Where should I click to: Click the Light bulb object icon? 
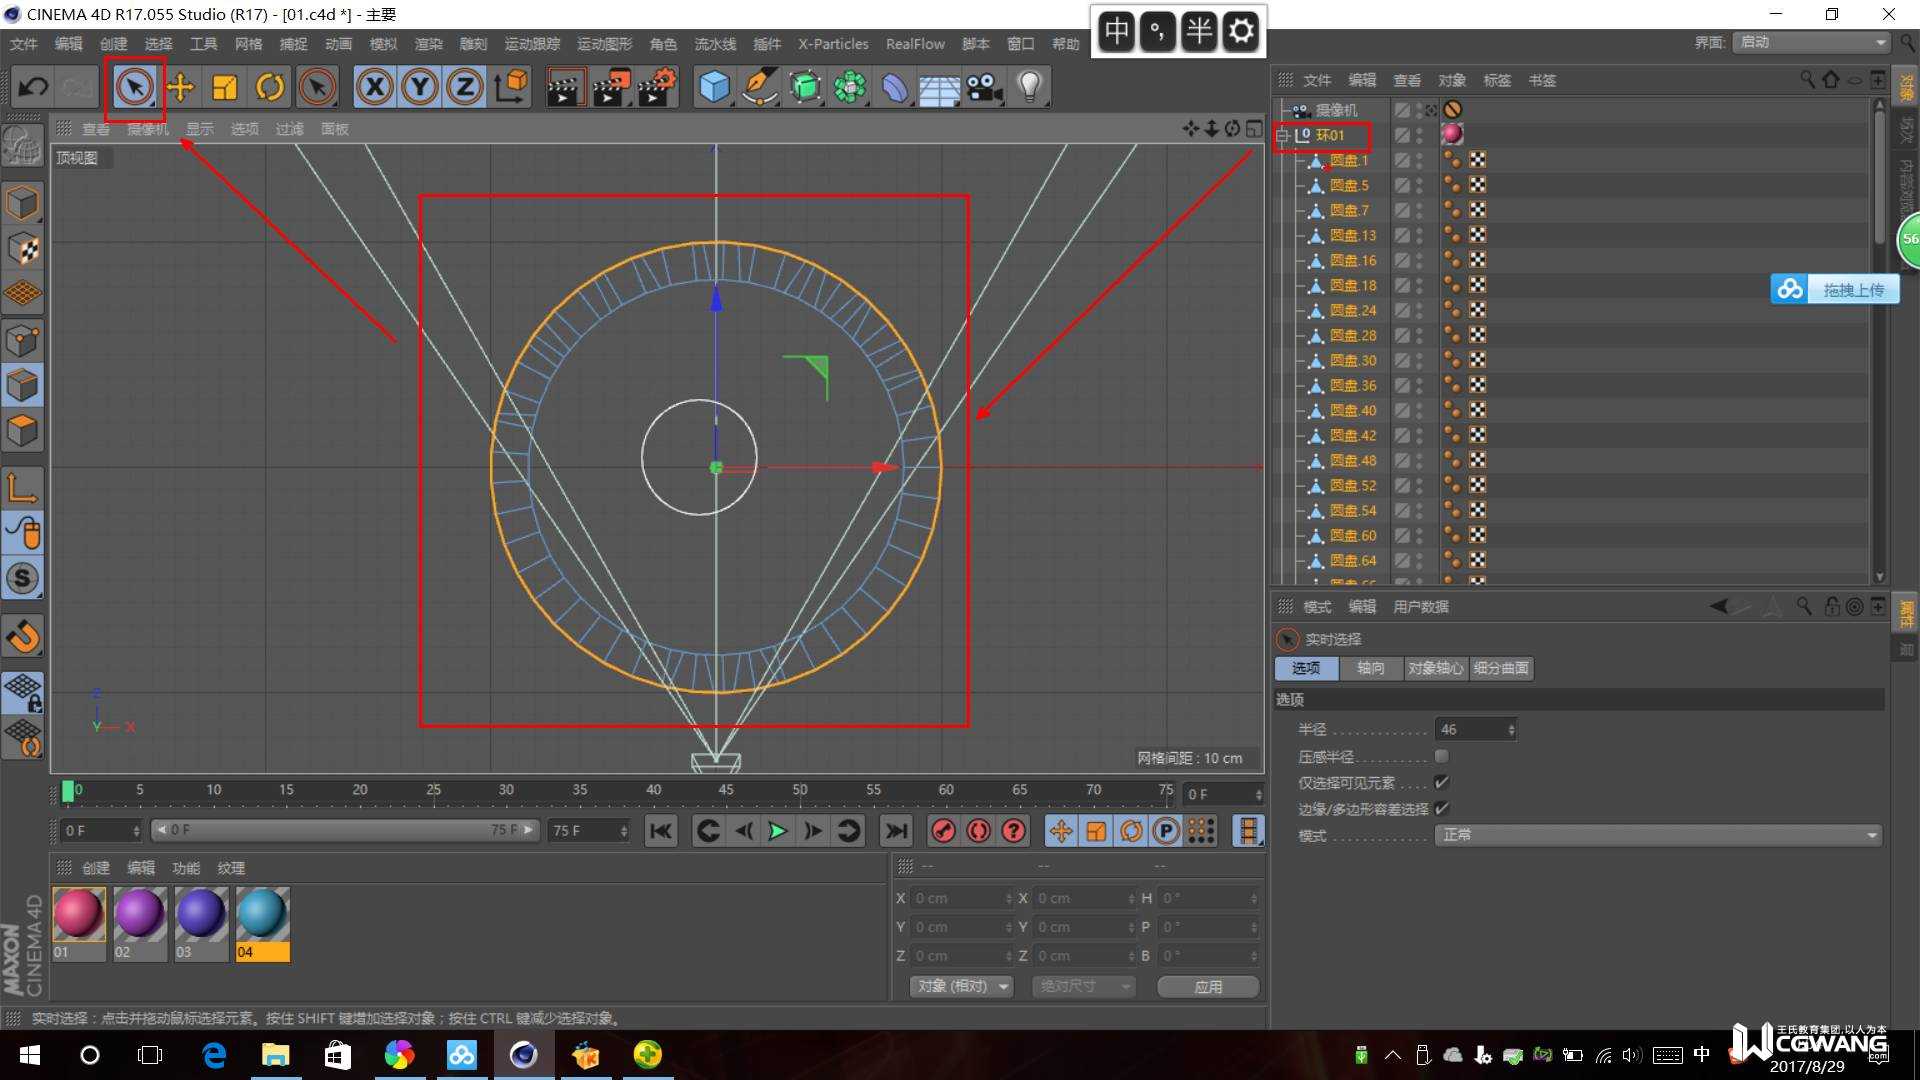pyautogui.click(x=1029, y=87)
